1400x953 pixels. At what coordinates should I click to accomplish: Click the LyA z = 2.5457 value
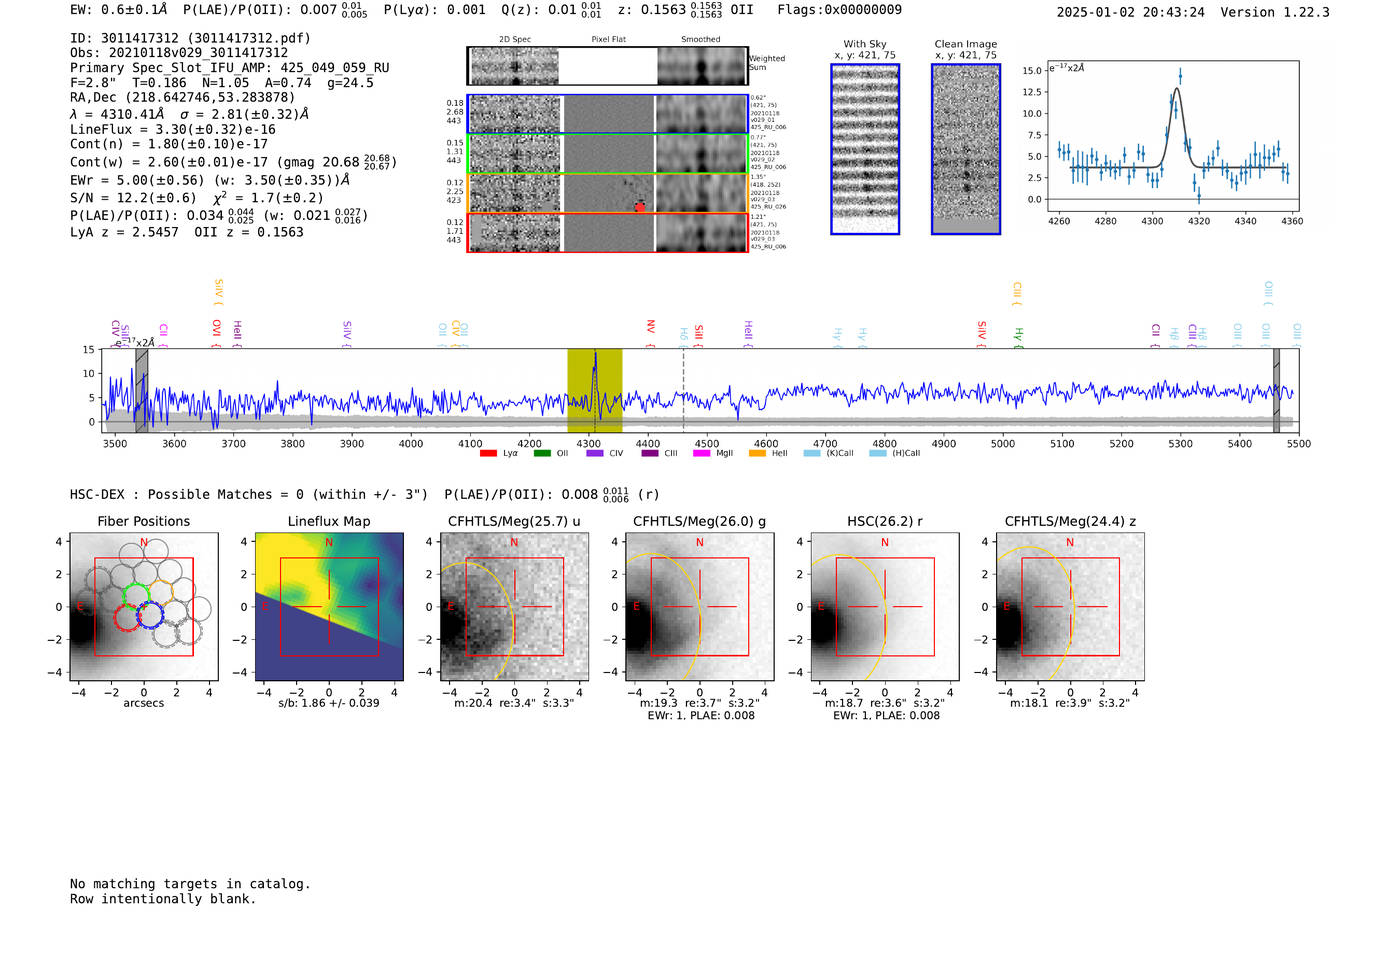tap(124, 232)
